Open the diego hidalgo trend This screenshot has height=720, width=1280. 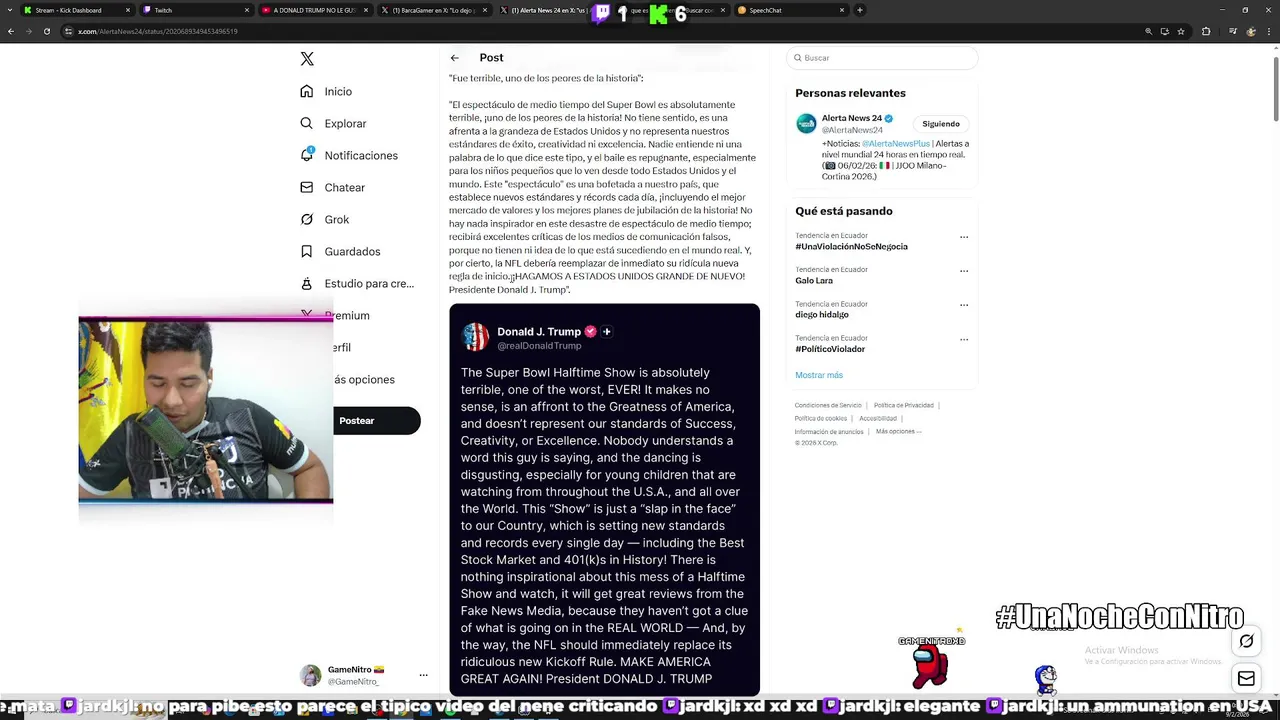pyautogui.click(x=822, y=315)
